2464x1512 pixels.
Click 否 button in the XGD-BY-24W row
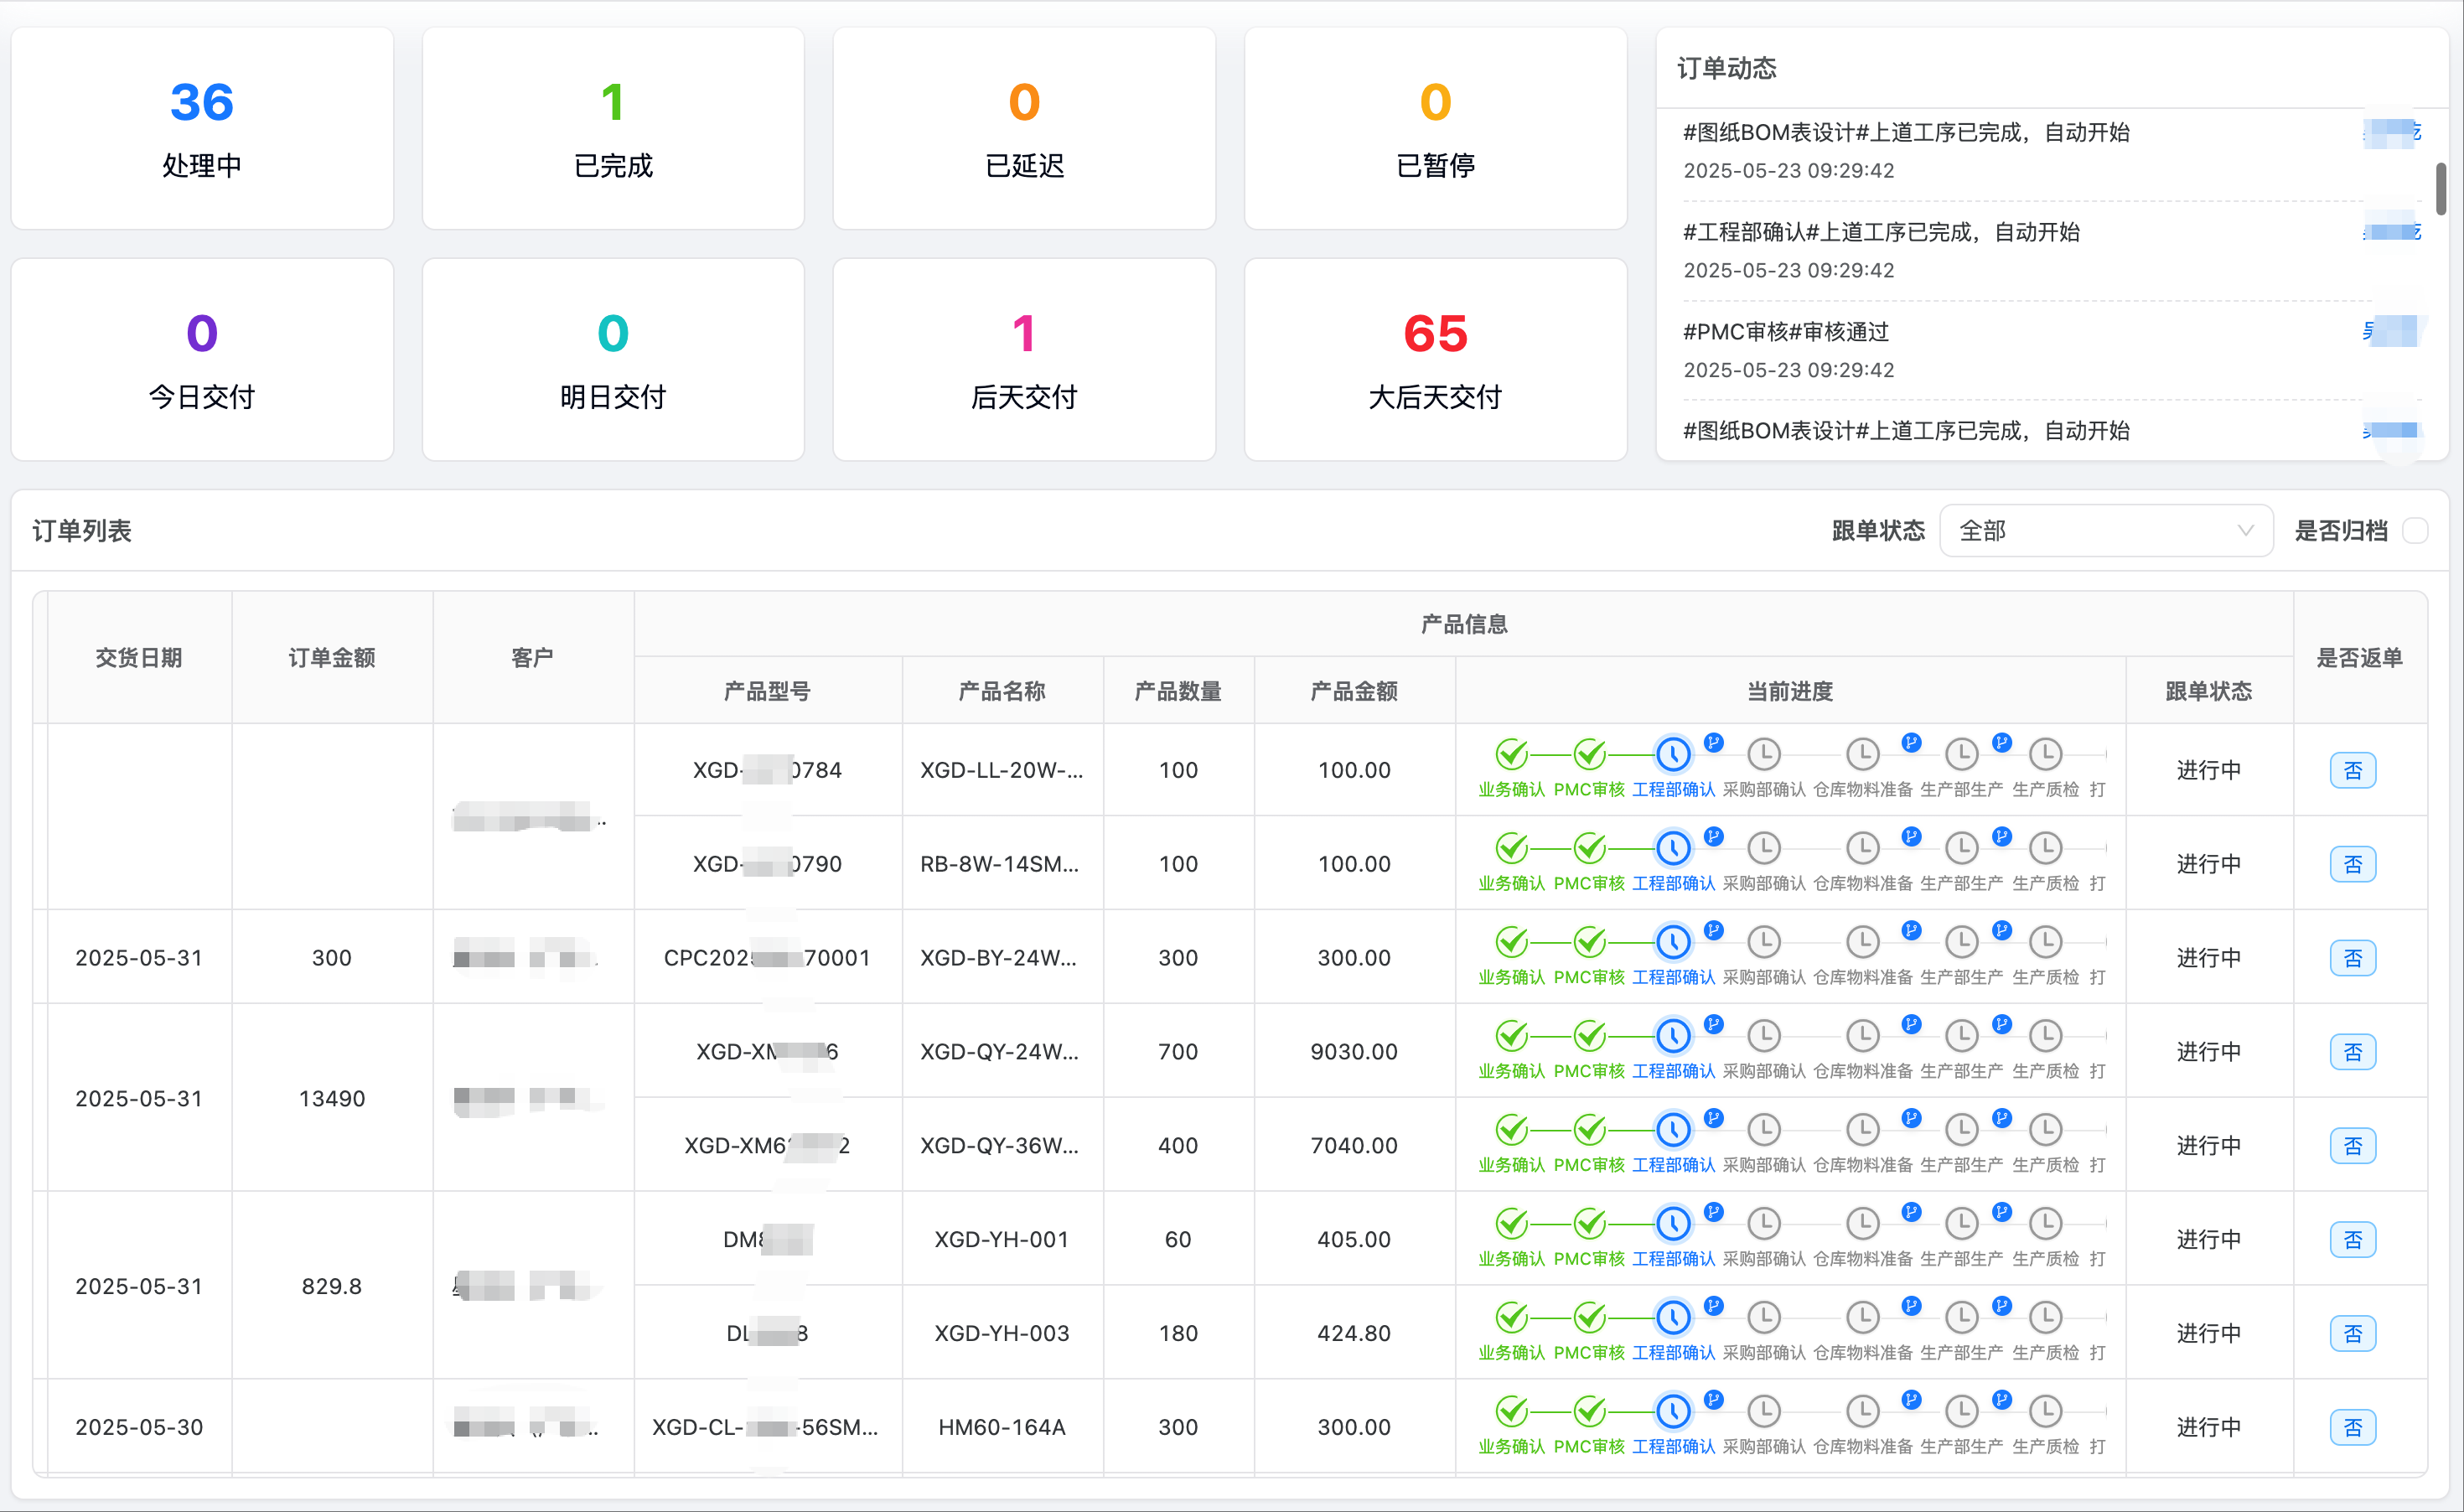2353,959
